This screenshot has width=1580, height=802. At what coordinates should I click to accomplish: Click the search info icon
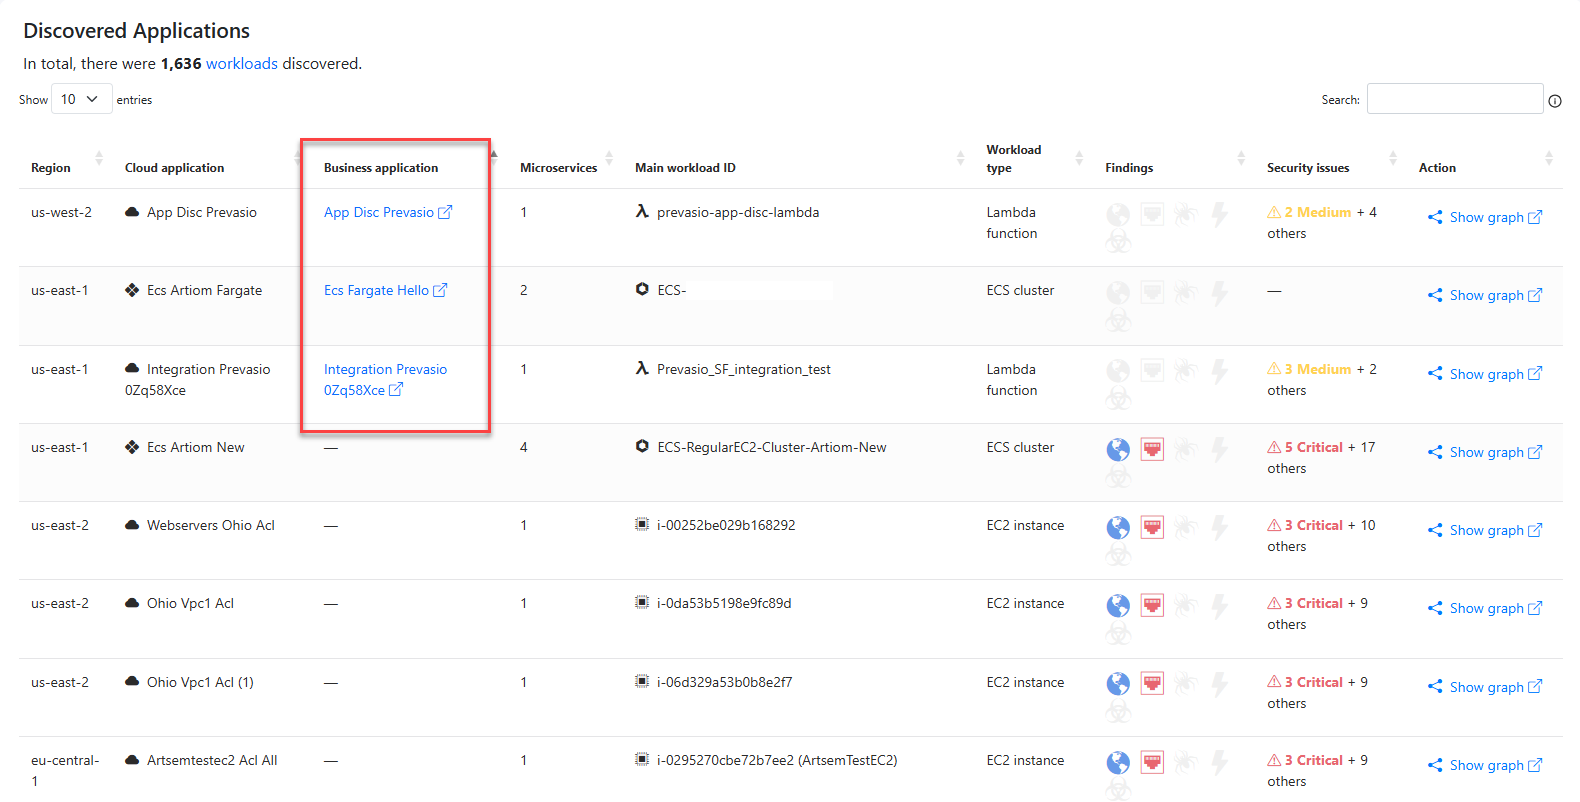click(x=1554, y=101)
